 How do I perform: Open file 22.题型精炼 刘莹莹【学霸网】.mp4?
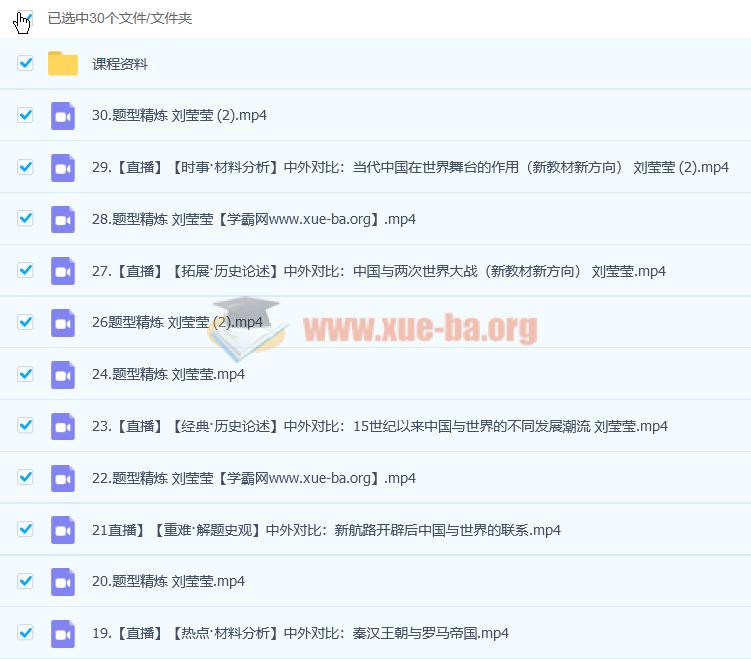(x=254, y=478)
